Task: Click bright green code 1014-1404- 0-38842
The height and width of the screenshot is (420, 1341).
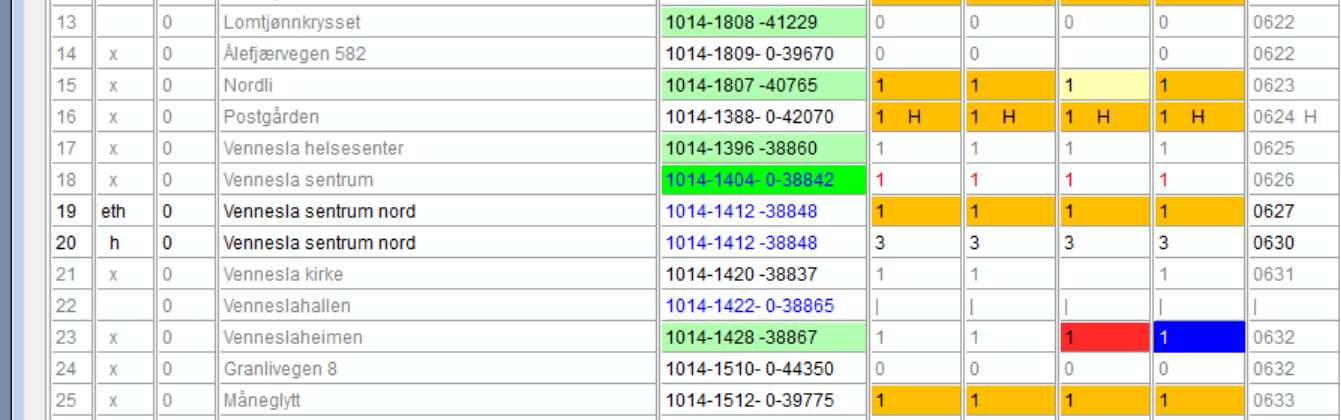Action: coord(763,180)
